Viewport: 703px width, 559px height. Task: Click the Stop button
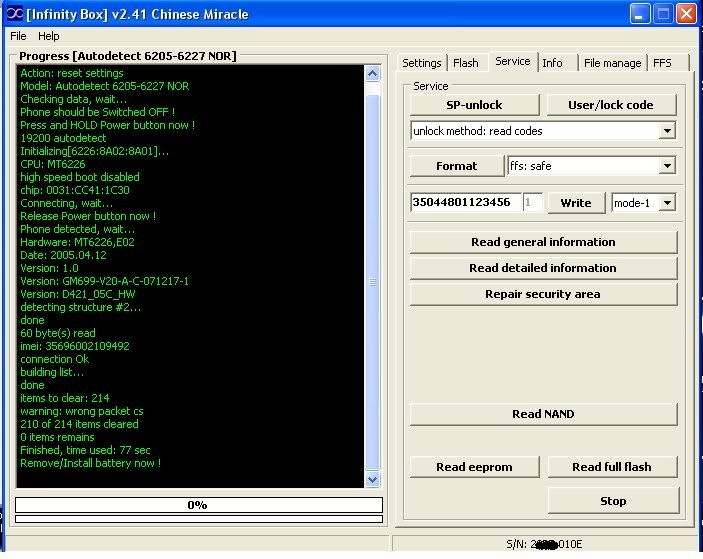[x=613, y=501]
